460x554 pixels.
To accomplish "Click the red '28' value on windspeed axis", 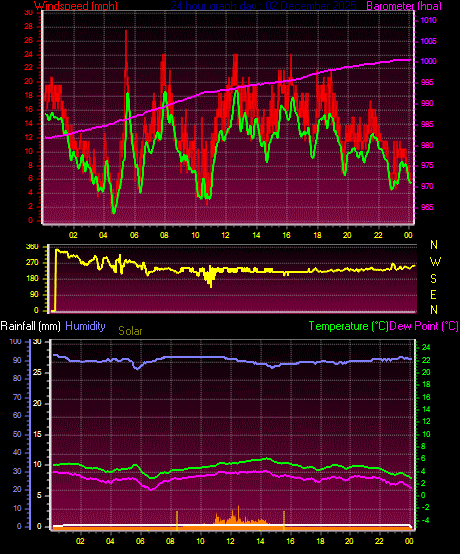I will click(28, 26).
